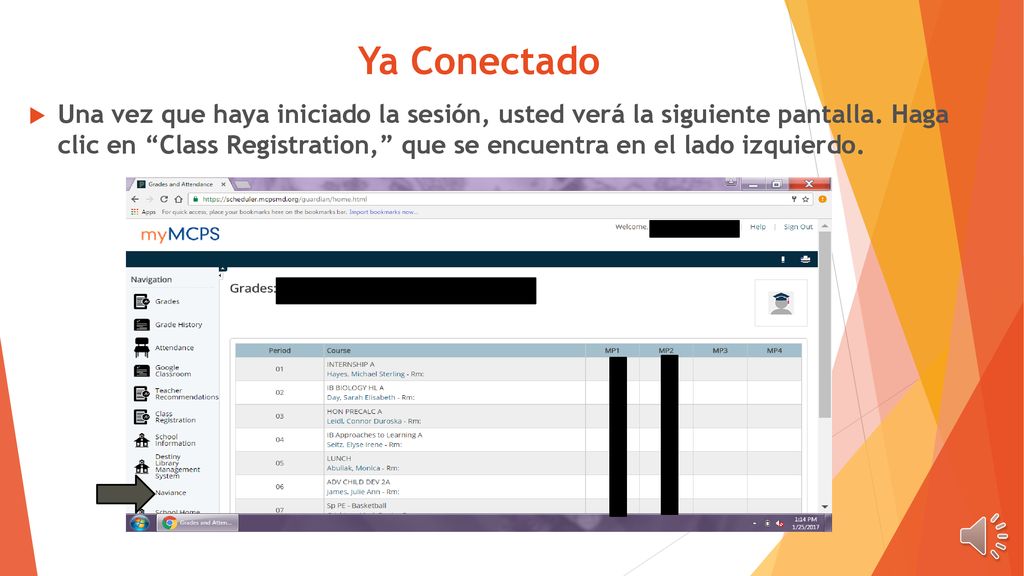Select period 05 cell for LUNCH
The image size is (1024, 576).
coord(280,463)
